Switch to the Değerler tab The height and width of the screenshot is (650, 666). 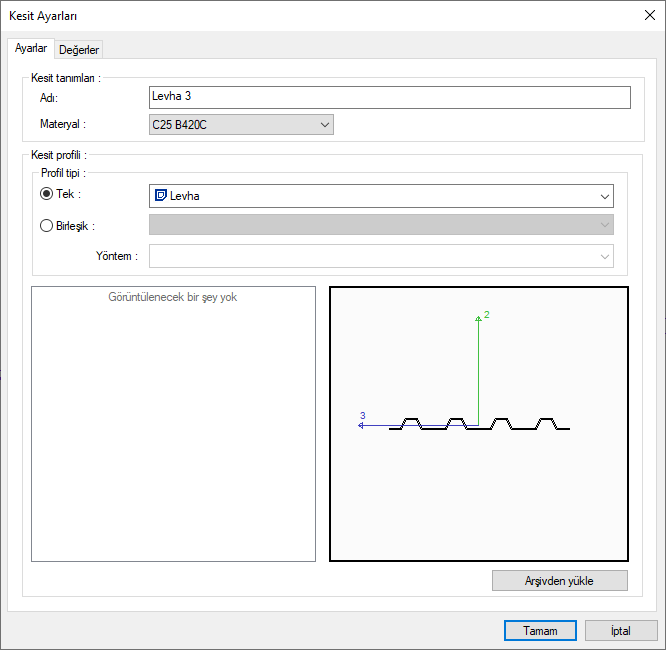(x=79, y=50)
